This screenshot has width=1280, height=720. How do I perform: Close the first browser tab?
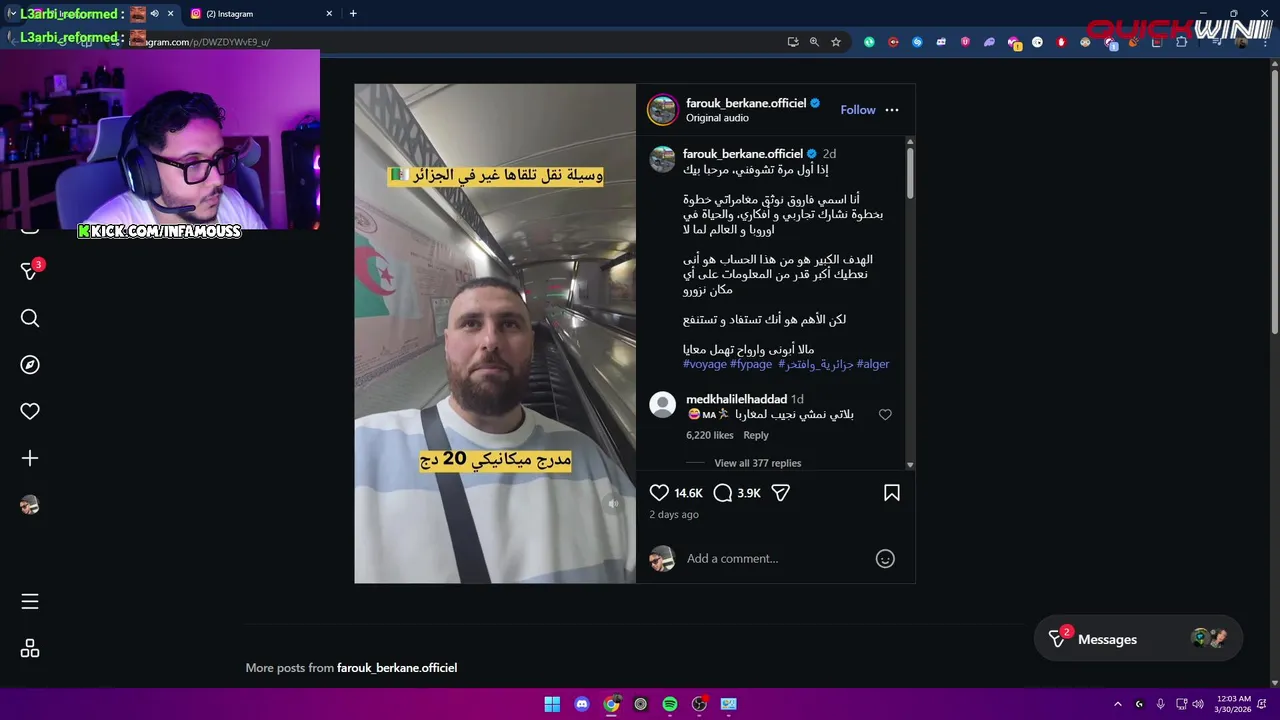pos(170,14)
